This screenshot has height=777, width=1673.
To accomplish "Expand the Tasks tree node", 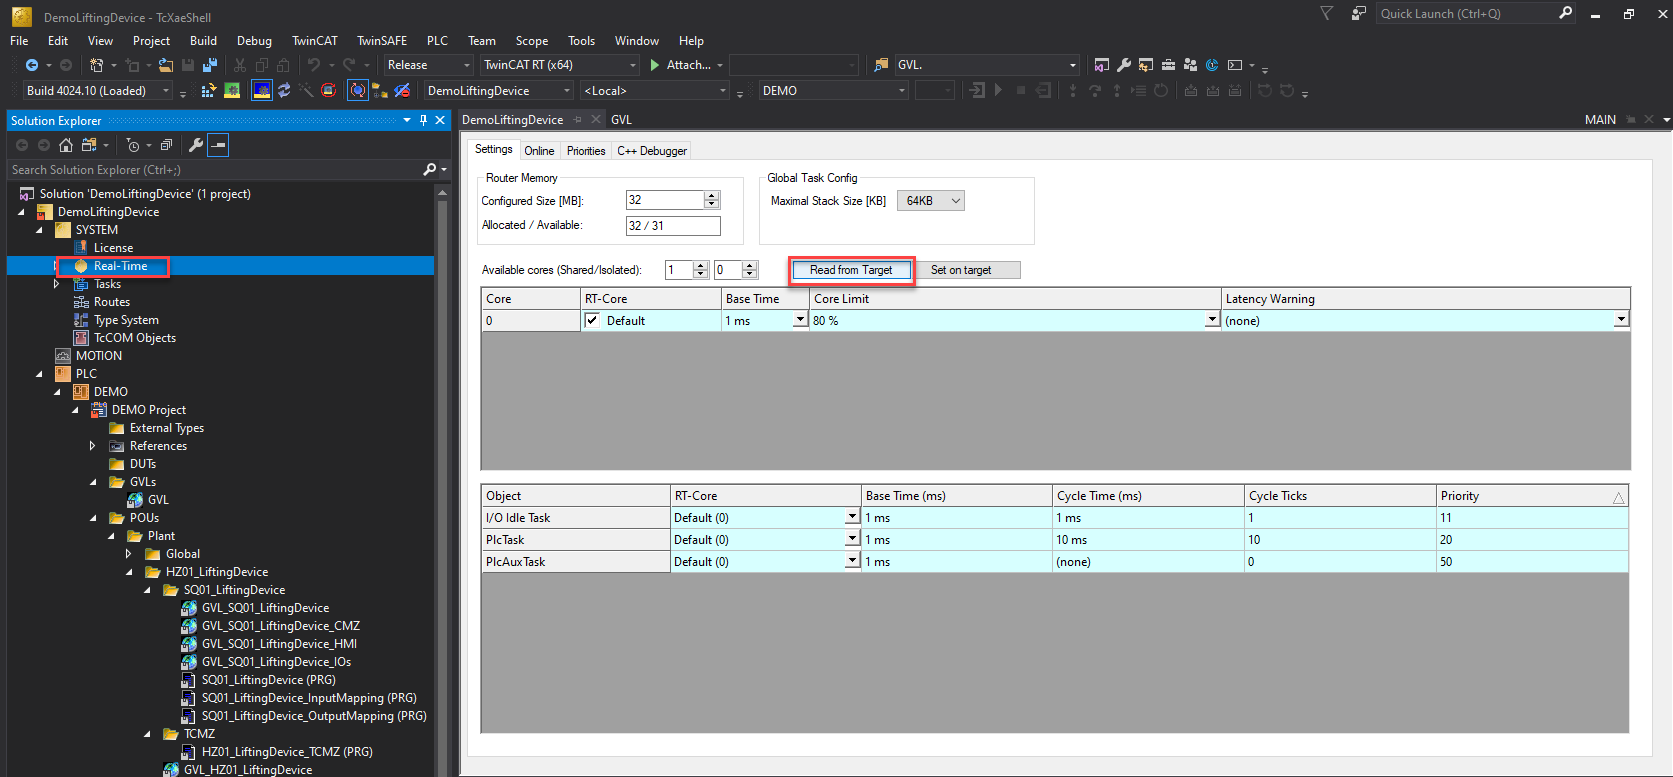I will click(57, 284).
